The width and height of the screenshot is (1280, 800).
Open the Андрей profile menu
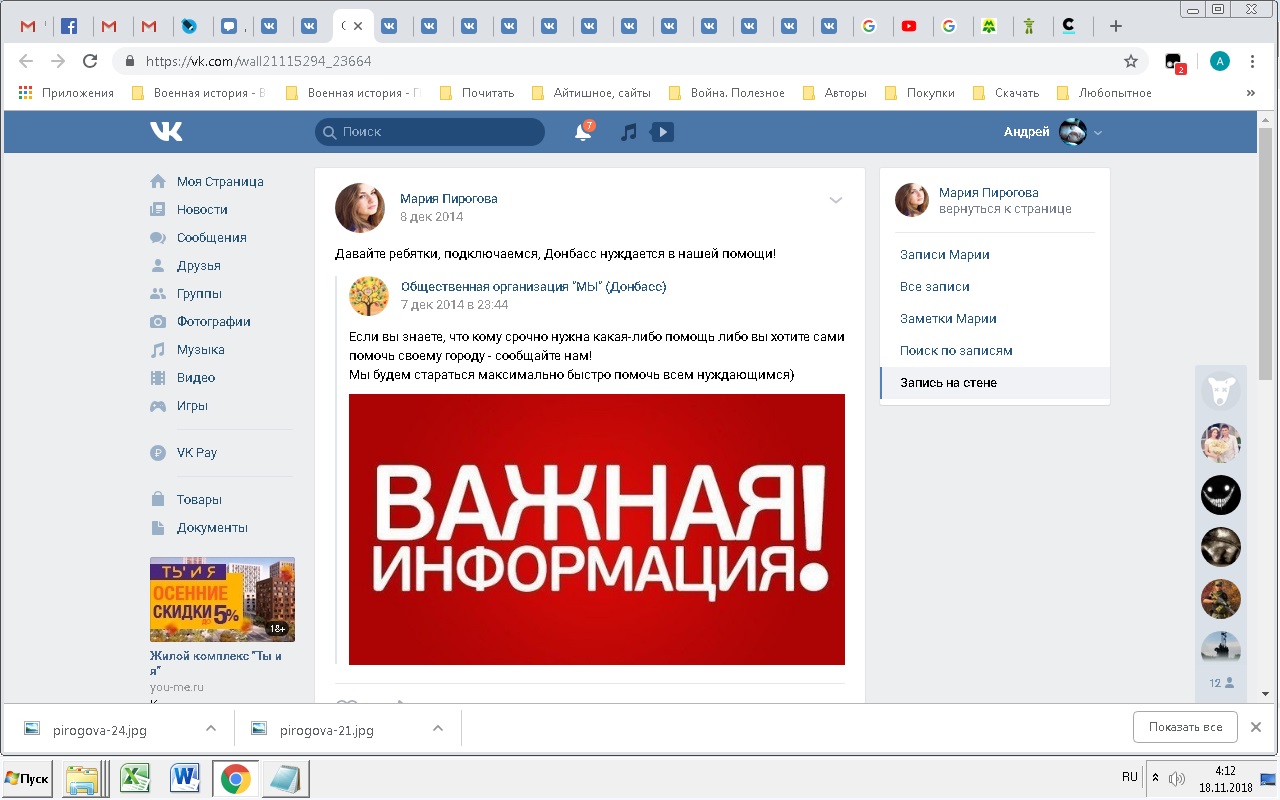click(x=1052, y=132)
